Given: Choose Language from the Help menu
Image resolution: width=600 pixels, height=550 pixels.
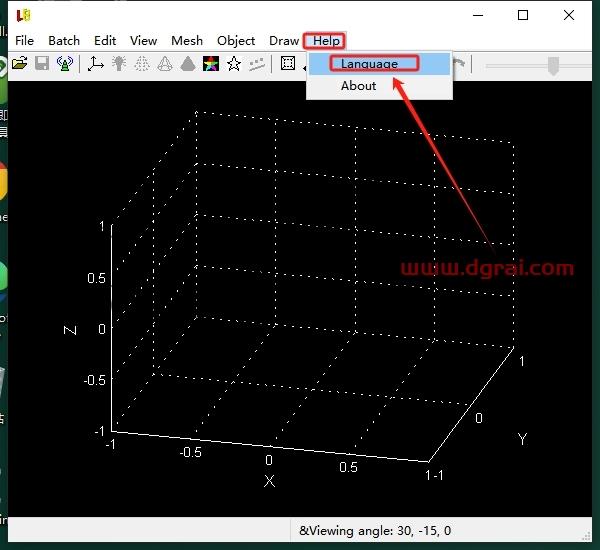Looking at the screenshot, I should [x=380, y=64].
